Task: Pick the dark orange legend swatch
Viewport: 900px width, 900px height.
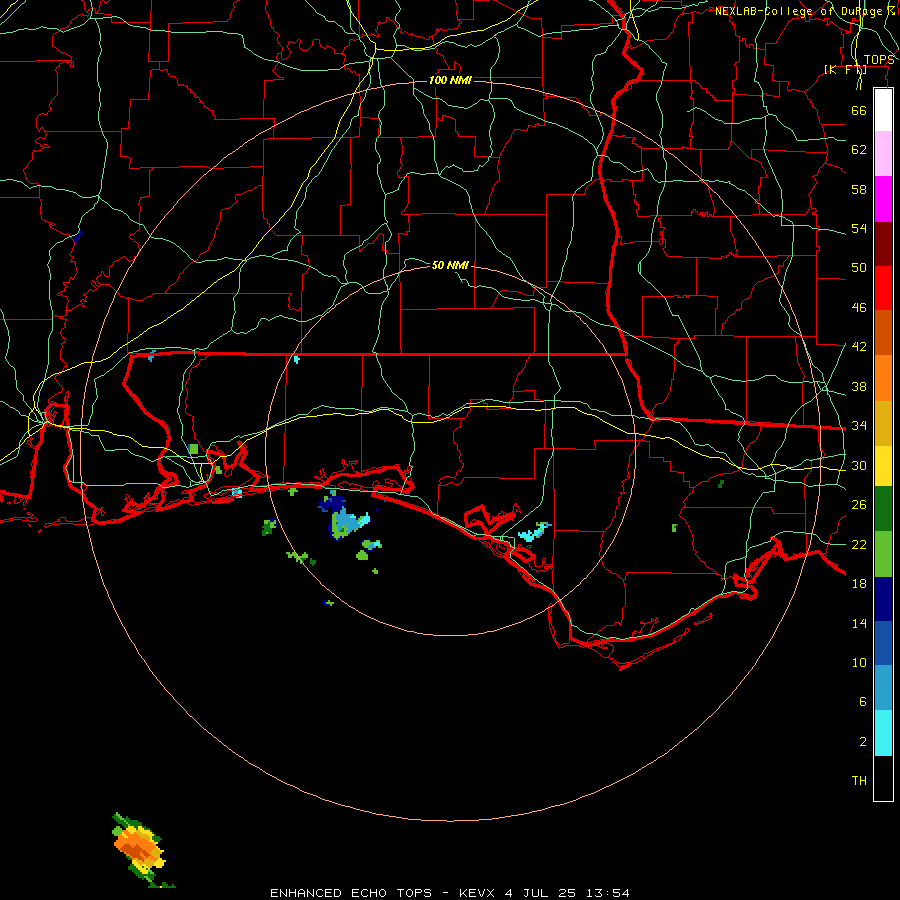Action: tap(883, 333)
